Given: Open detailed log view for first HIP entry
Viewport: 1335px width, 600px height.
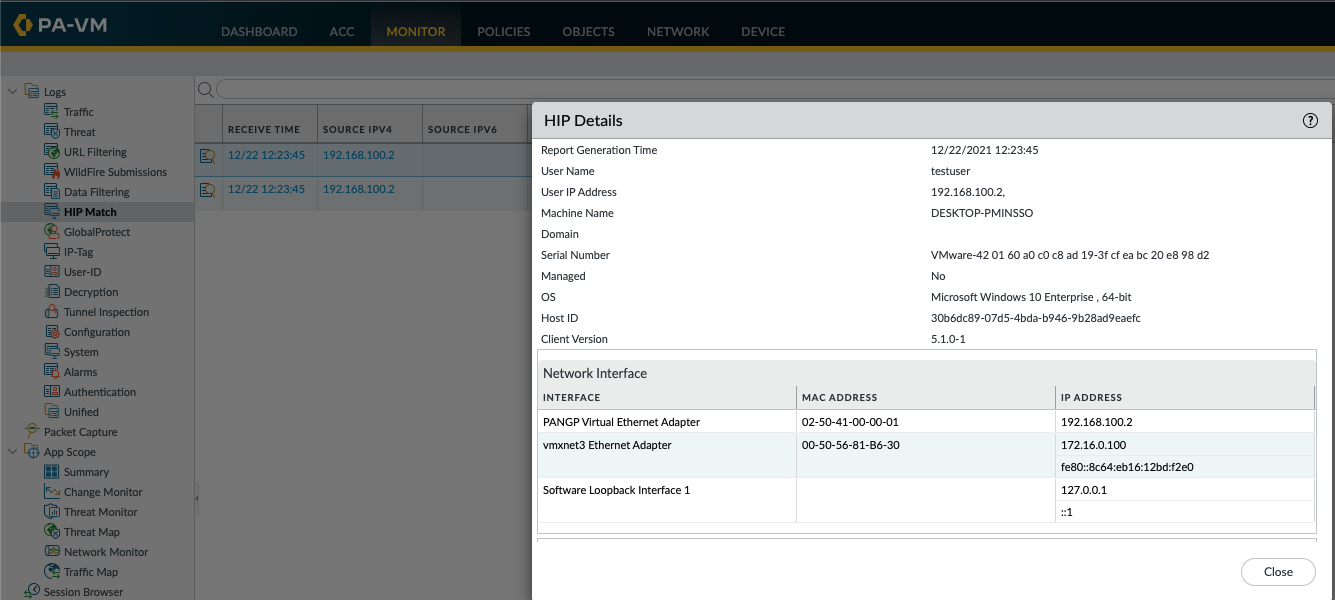Looking at the screenshot, I should coord(207,155).
